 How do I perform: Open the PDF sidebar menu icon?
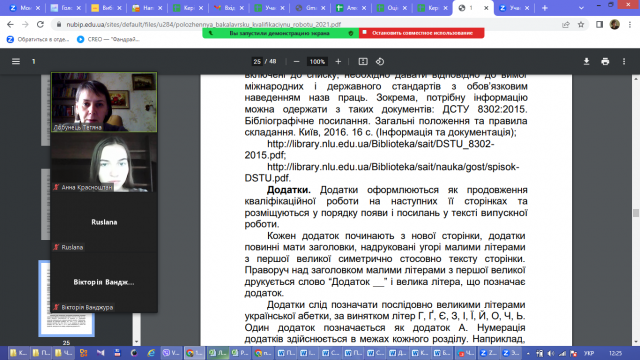pyautogui.click(x=16, y=61)
